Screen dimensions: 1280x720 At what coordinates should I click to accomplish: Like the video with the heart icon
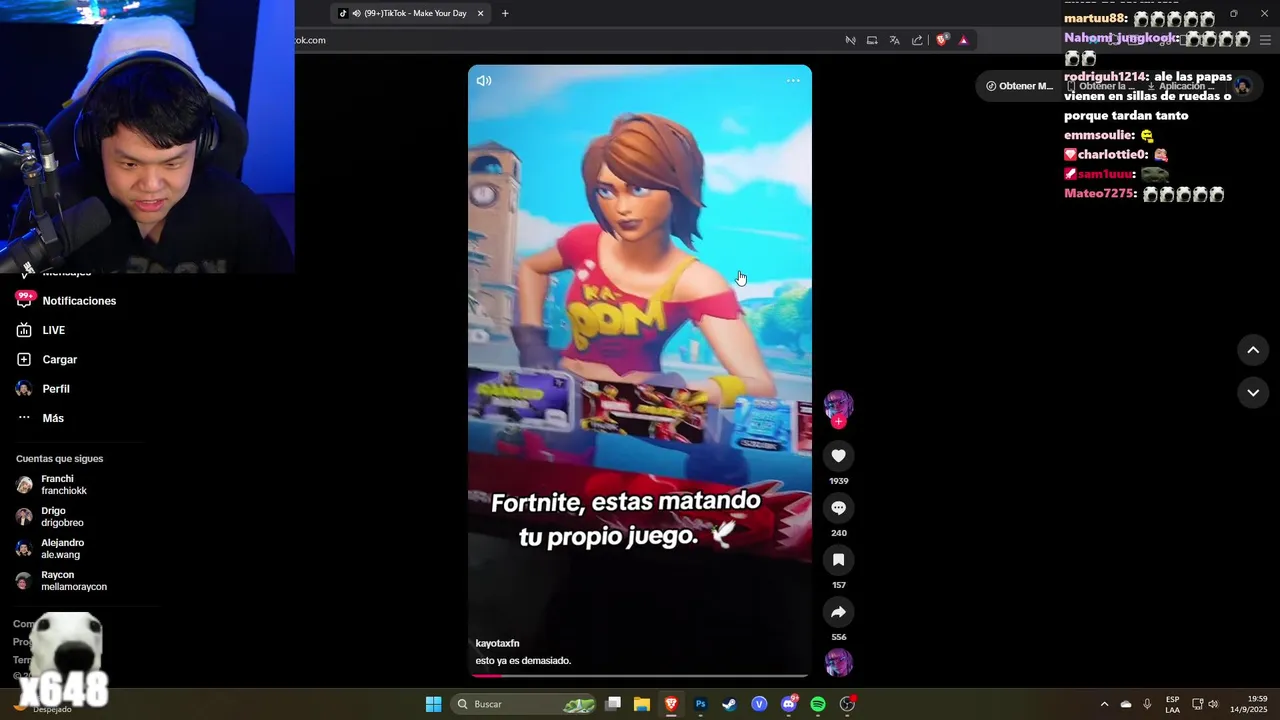pyautogui.click(x=838, y=456)
